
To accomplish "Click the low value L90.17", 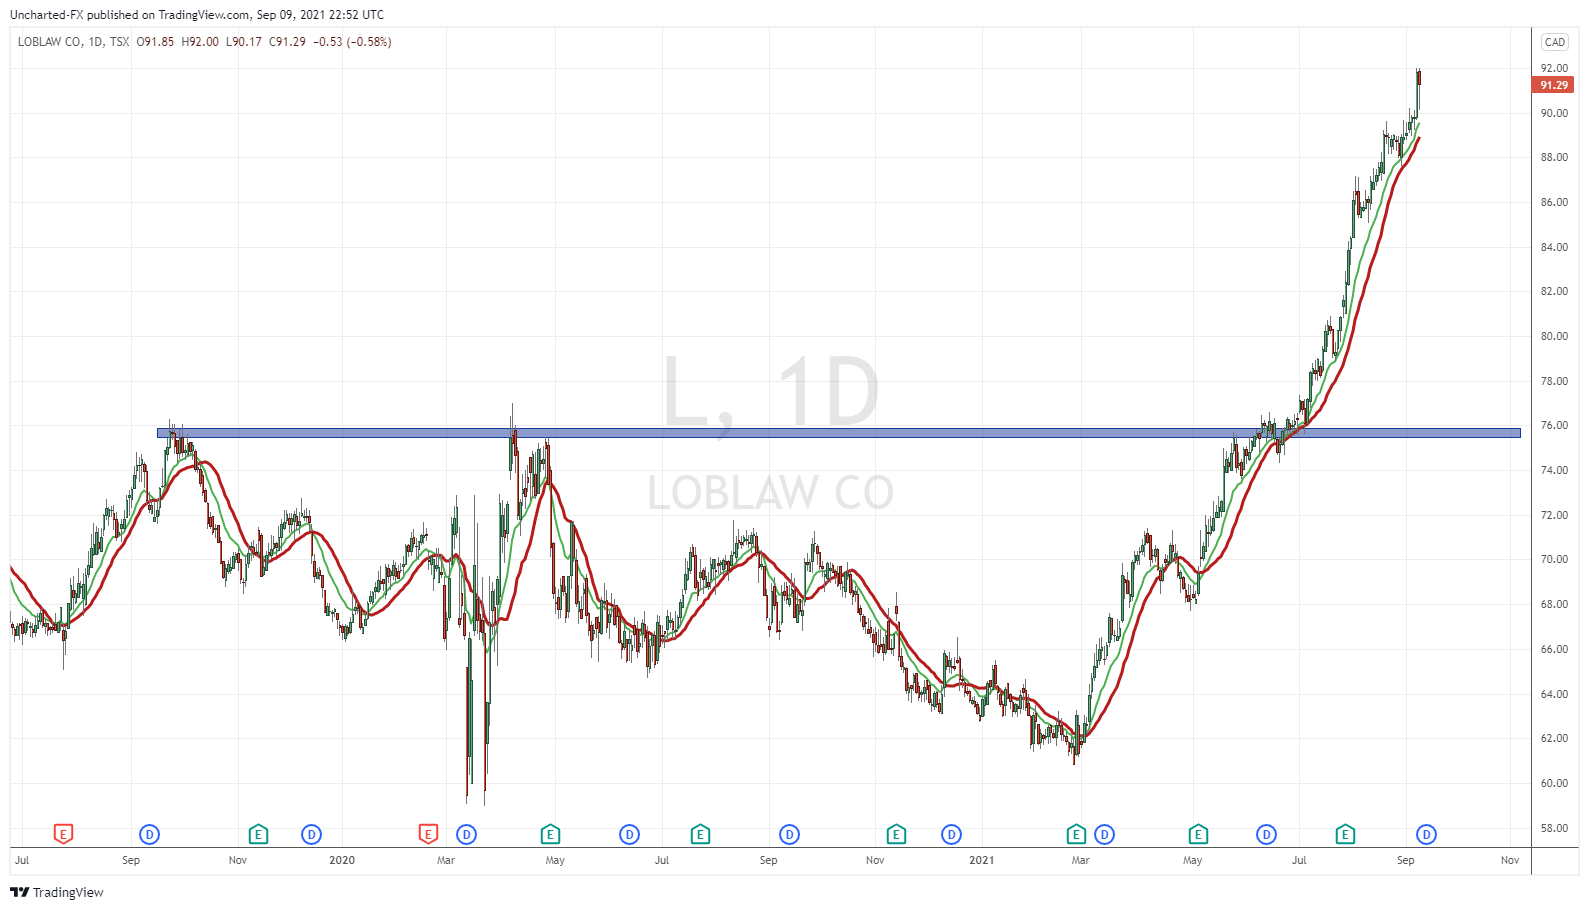I will point(243,42).
